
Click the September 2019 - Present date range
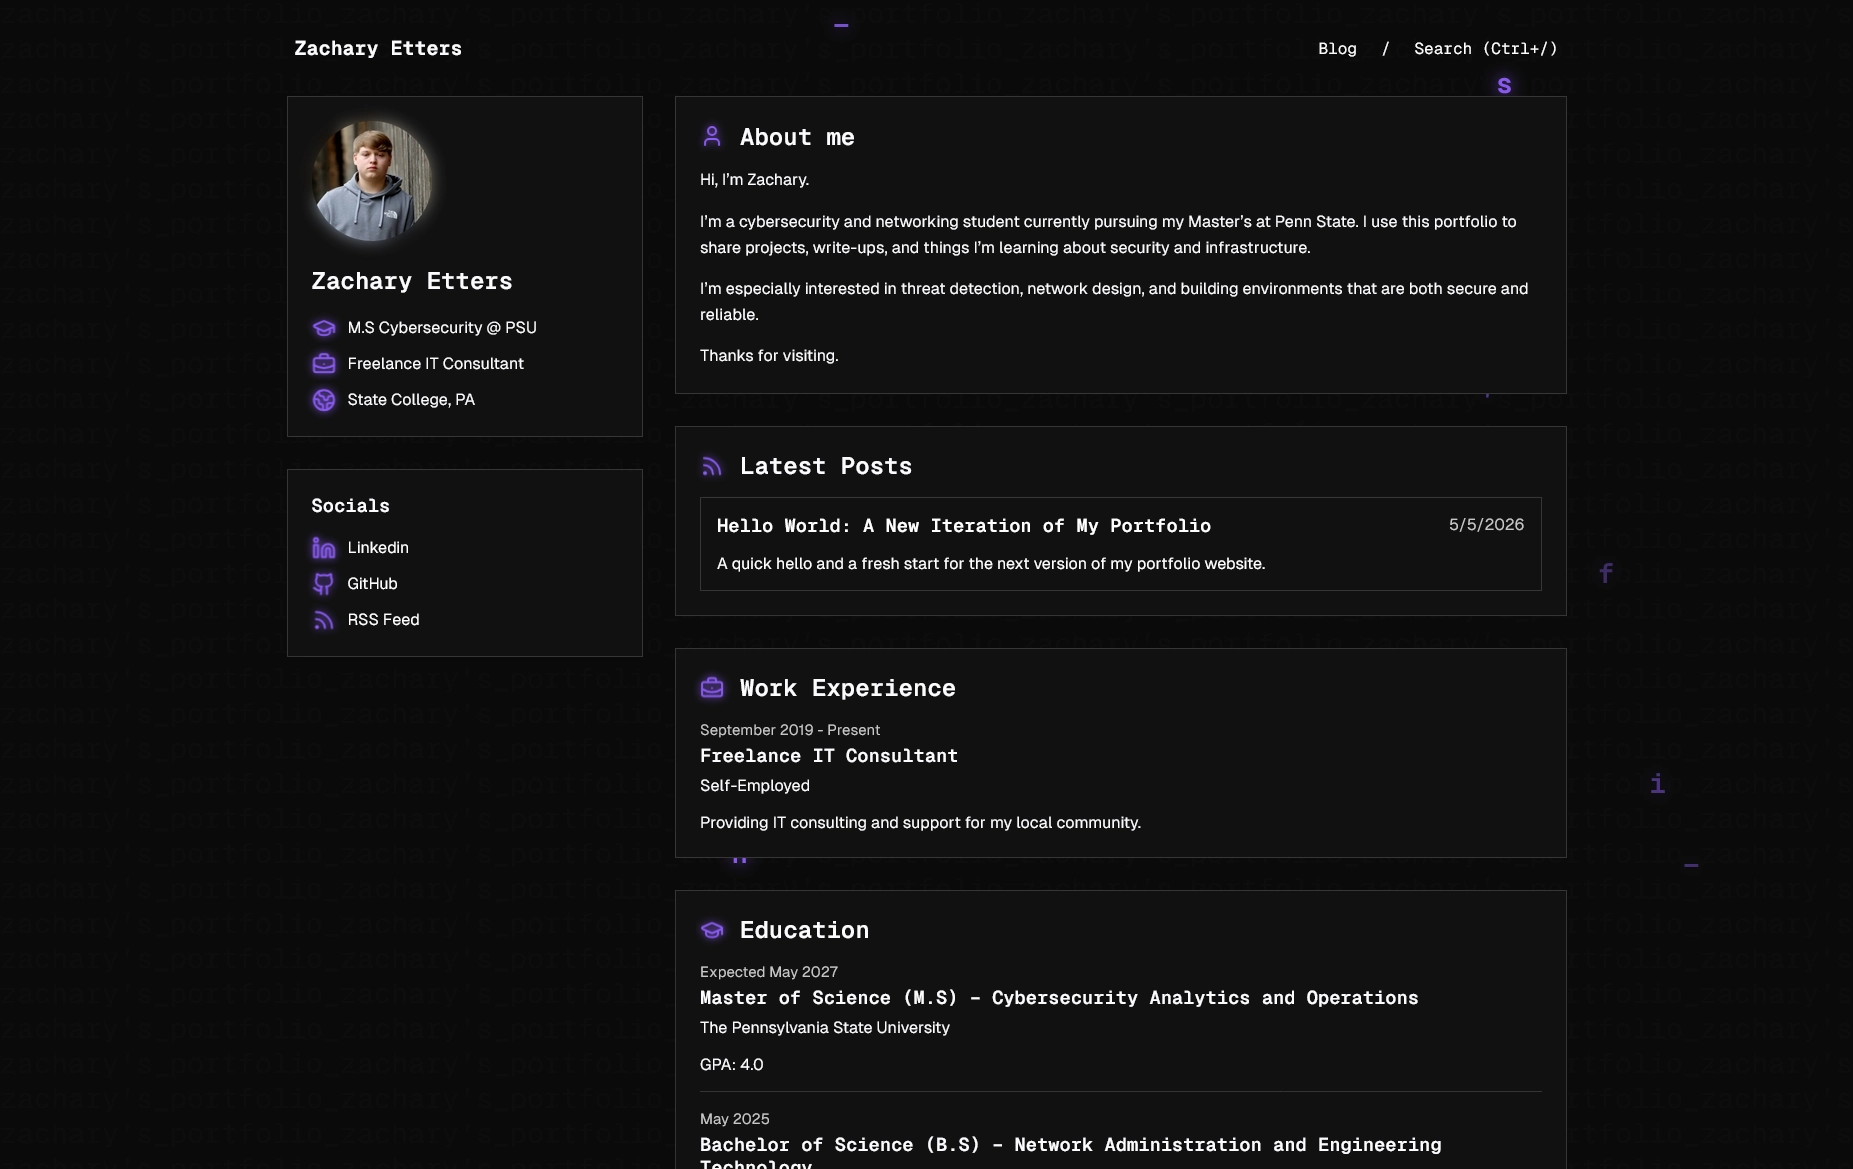790,730
